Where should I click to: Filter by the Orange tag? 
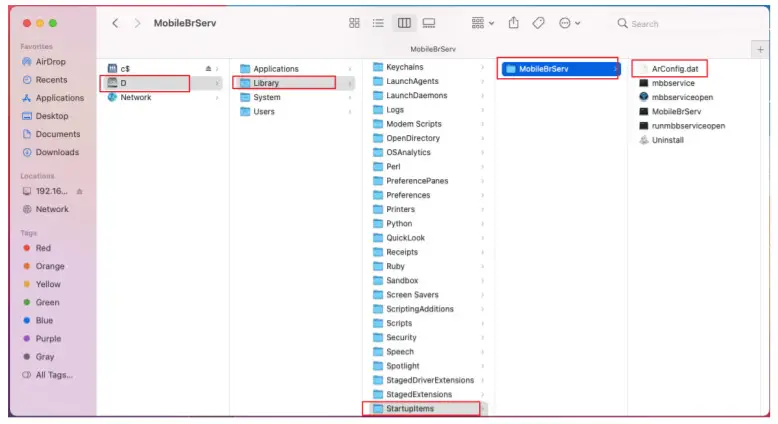point(50,266)
